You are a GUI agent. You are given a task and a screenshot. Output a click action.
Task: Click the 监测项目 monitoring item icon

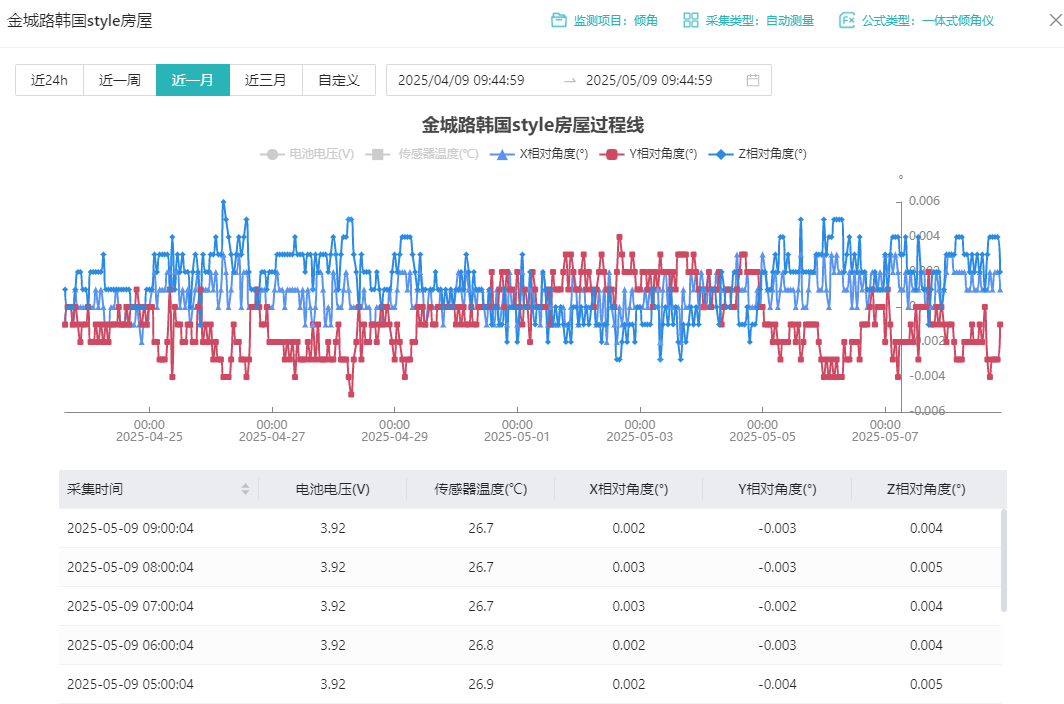(559, 20)
